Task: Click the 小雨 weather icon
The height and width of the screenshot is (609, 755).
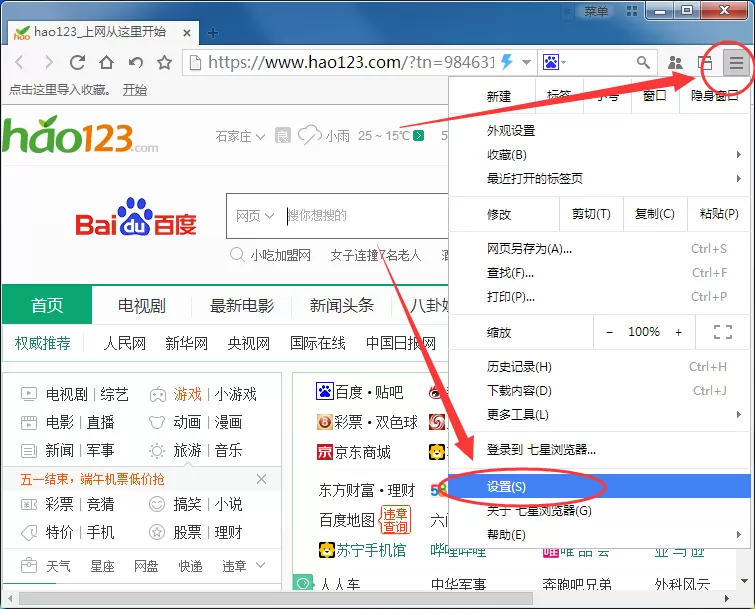Action: pos(309,135)
